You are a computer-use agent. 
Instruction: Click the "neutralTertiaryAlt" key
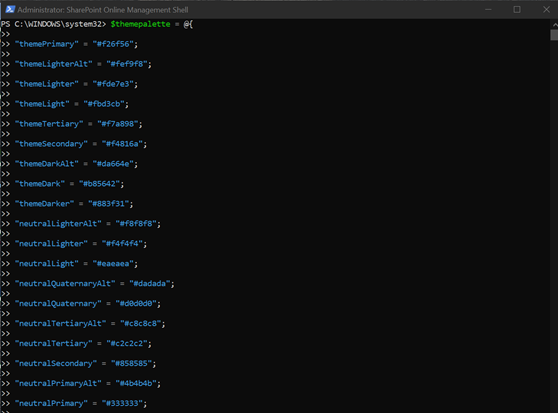pyautogui.click(x=60, y=323)
